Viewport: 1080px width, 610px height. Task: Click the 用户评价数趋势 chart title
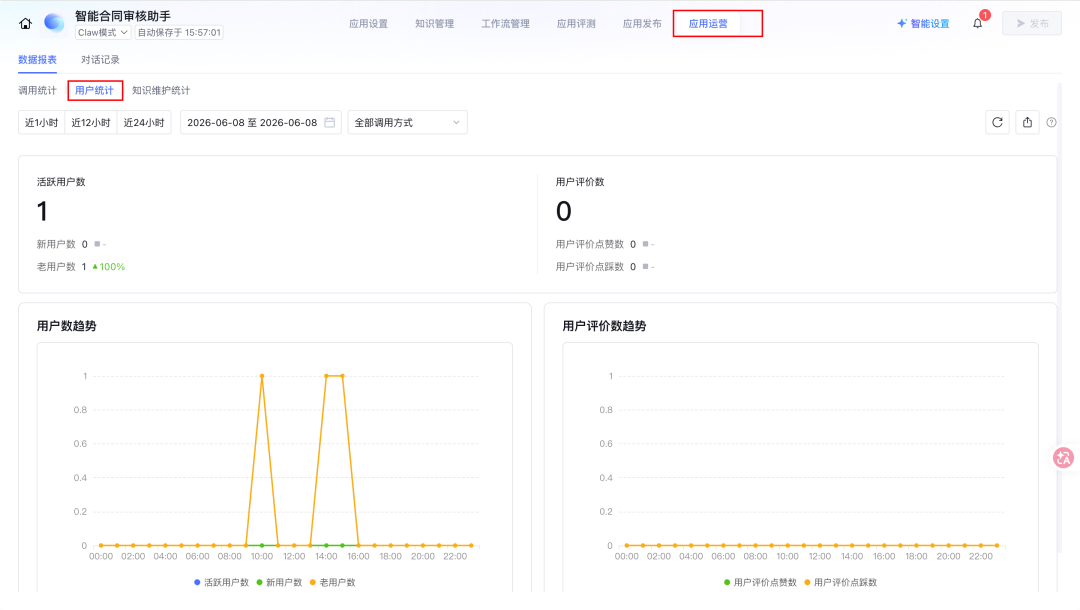click(x=604, y=326)
